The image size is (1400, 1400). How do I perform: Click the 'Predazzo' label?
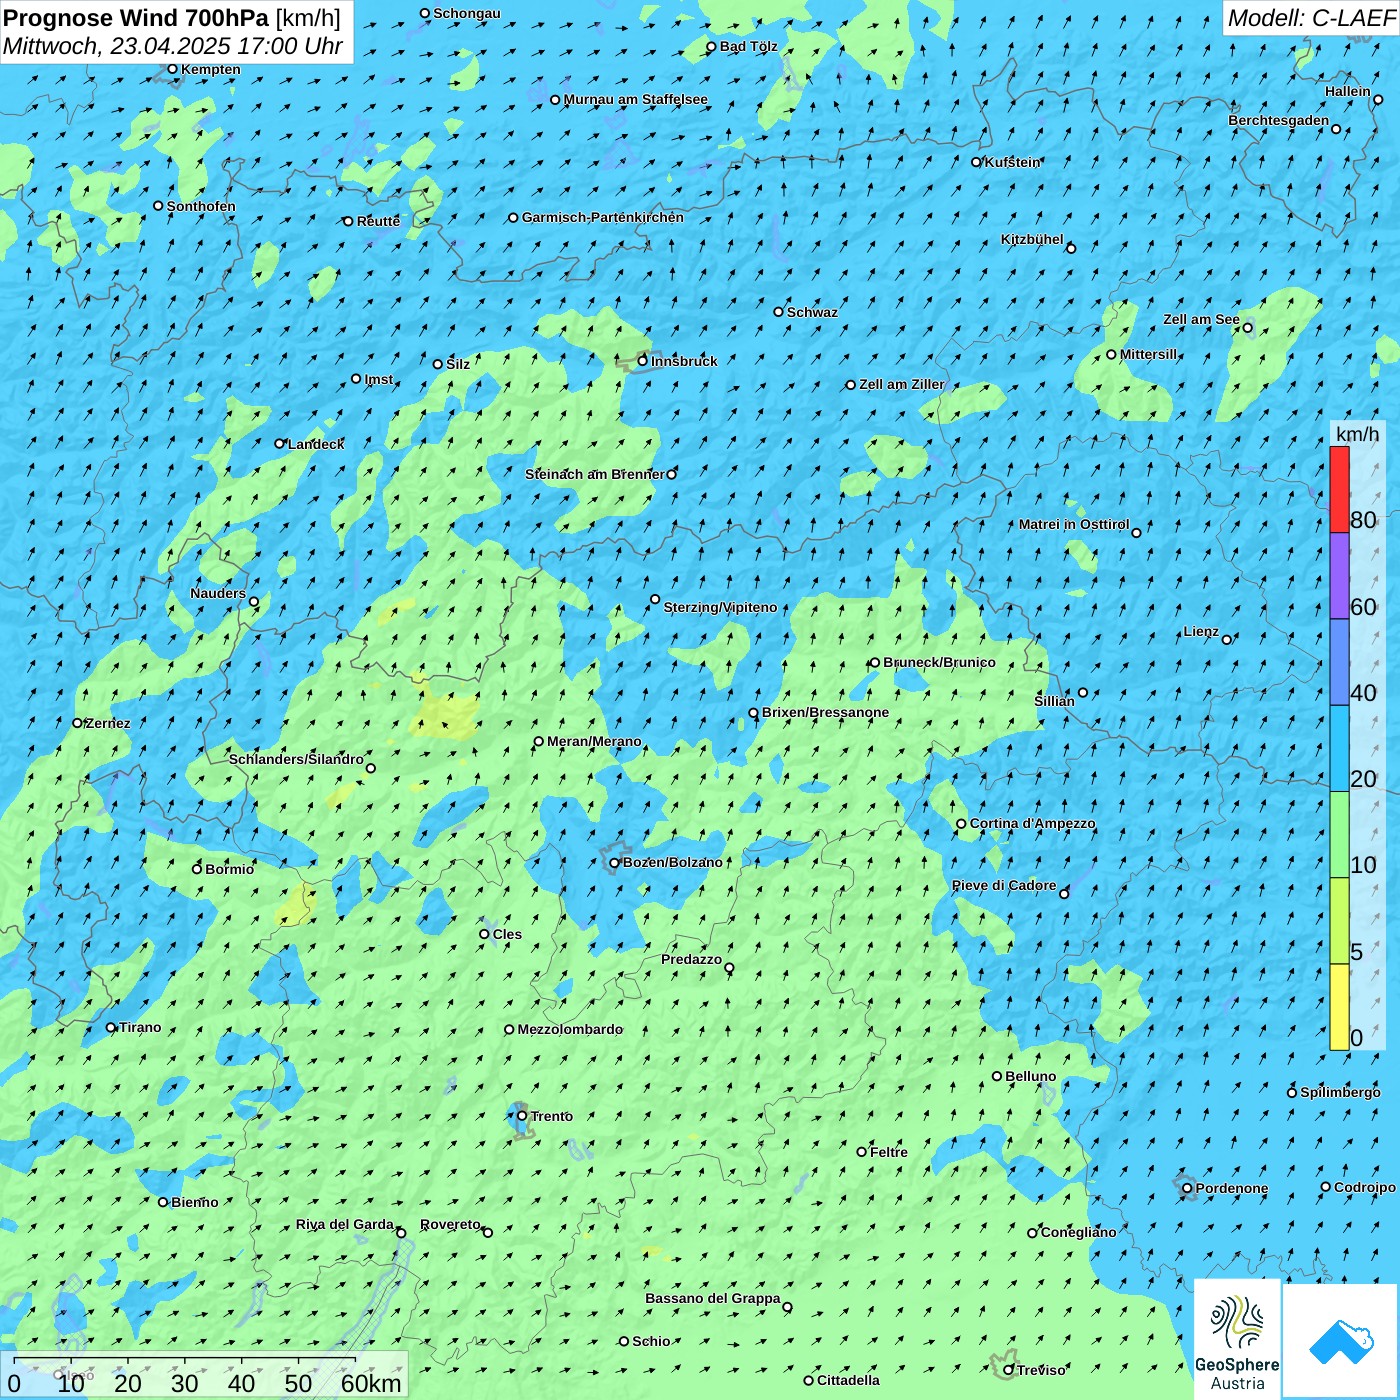pos(691,959)
